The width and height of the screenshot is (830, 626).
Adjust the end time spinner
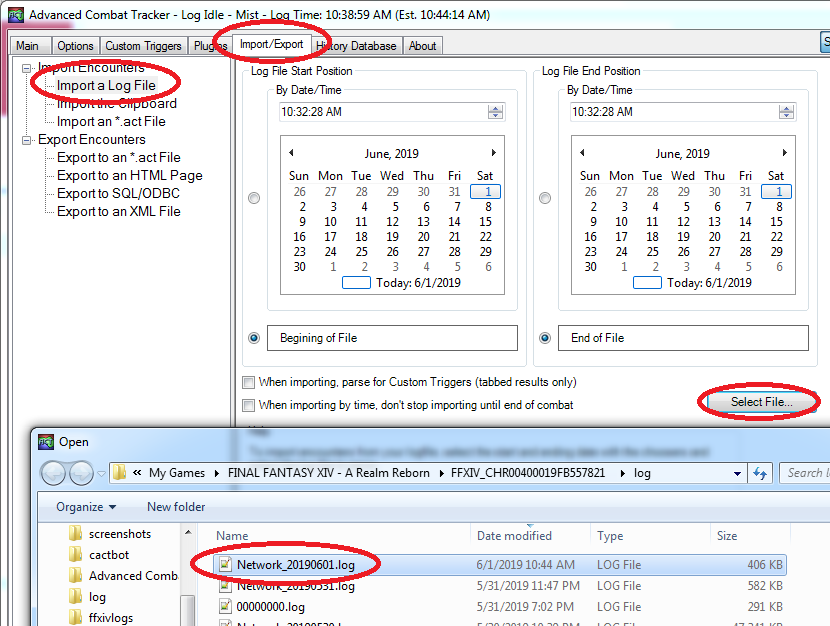click(x=787, y=112)
